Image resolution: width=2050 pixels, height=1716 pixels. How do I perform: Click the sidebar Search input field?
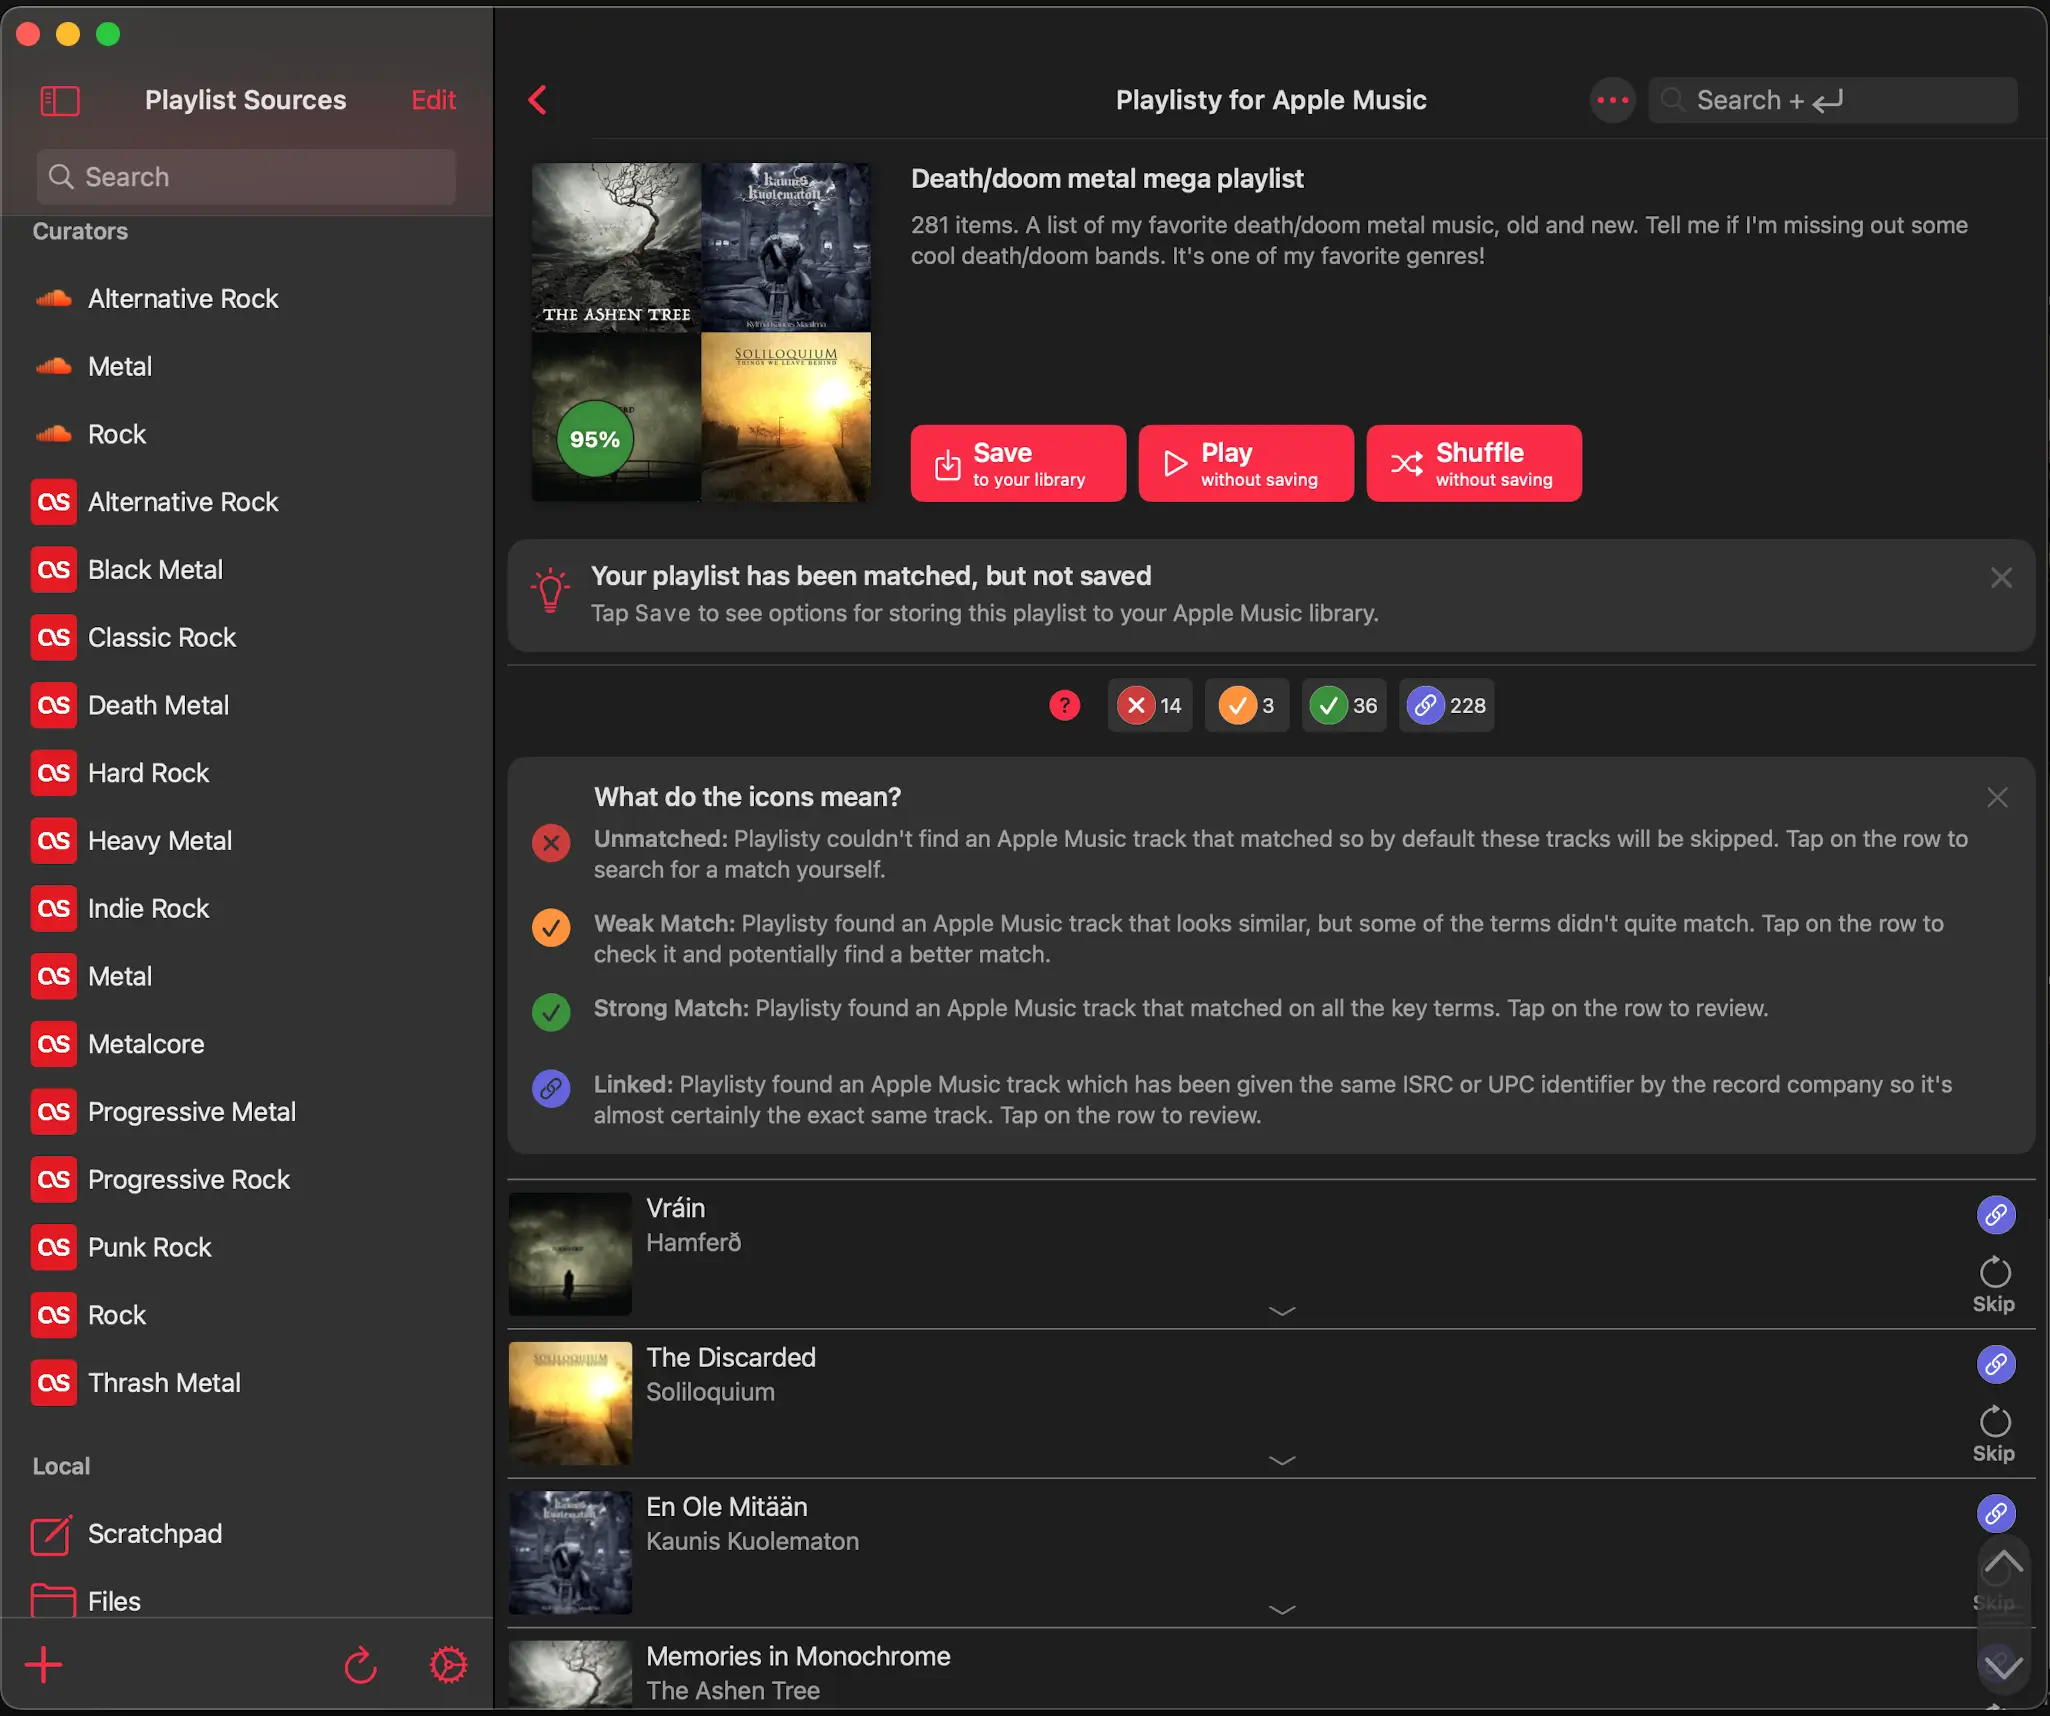(246, 177)
